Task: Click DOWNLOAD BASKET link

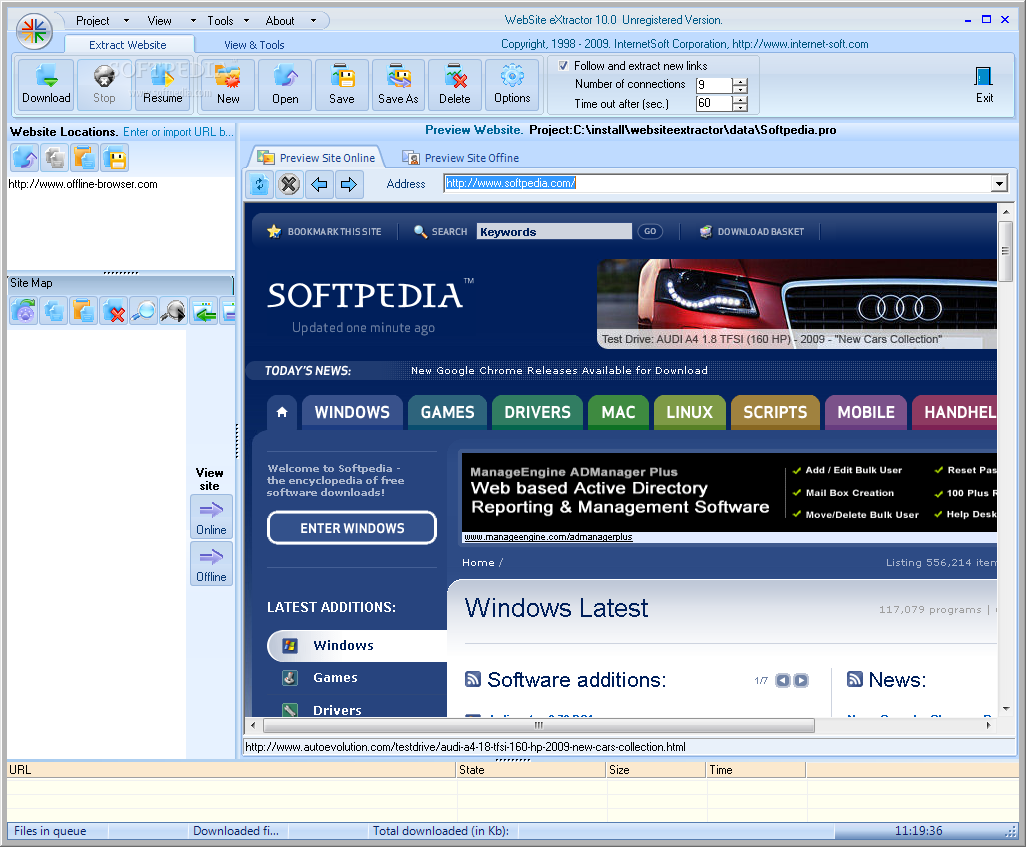Action: click(x=752, y=232)
